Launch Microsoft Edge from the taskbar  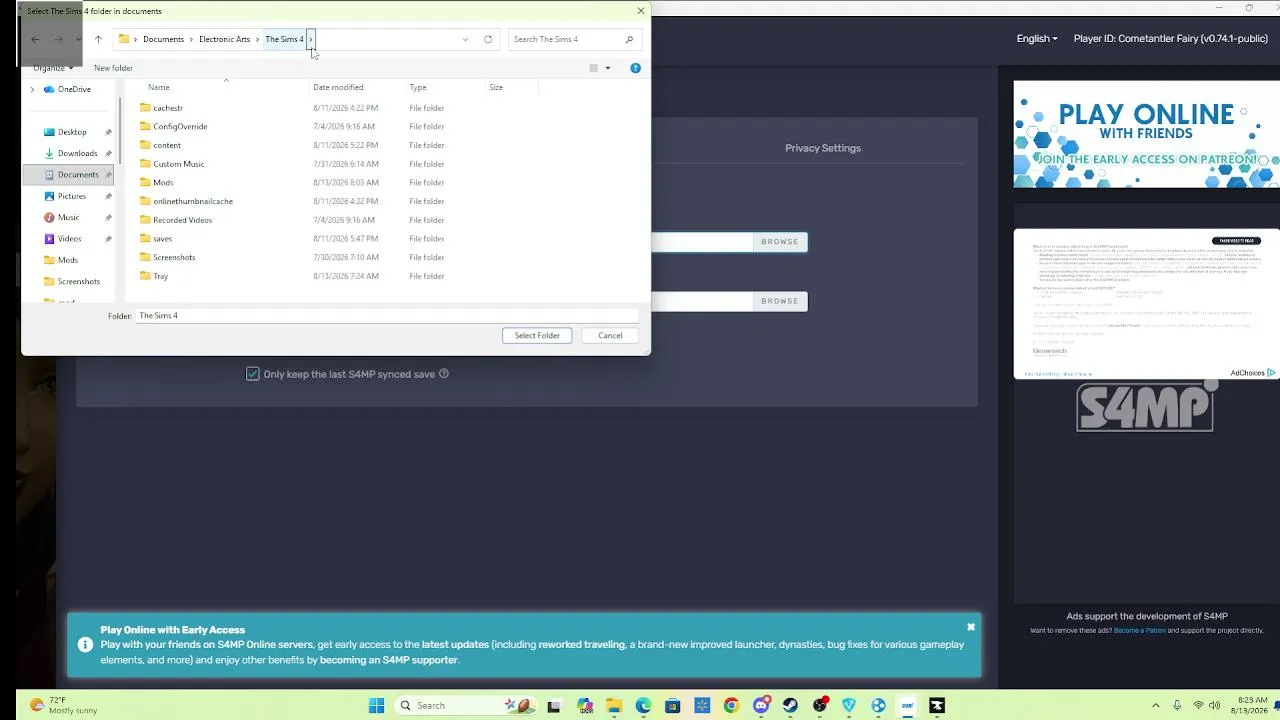point(643,706)
